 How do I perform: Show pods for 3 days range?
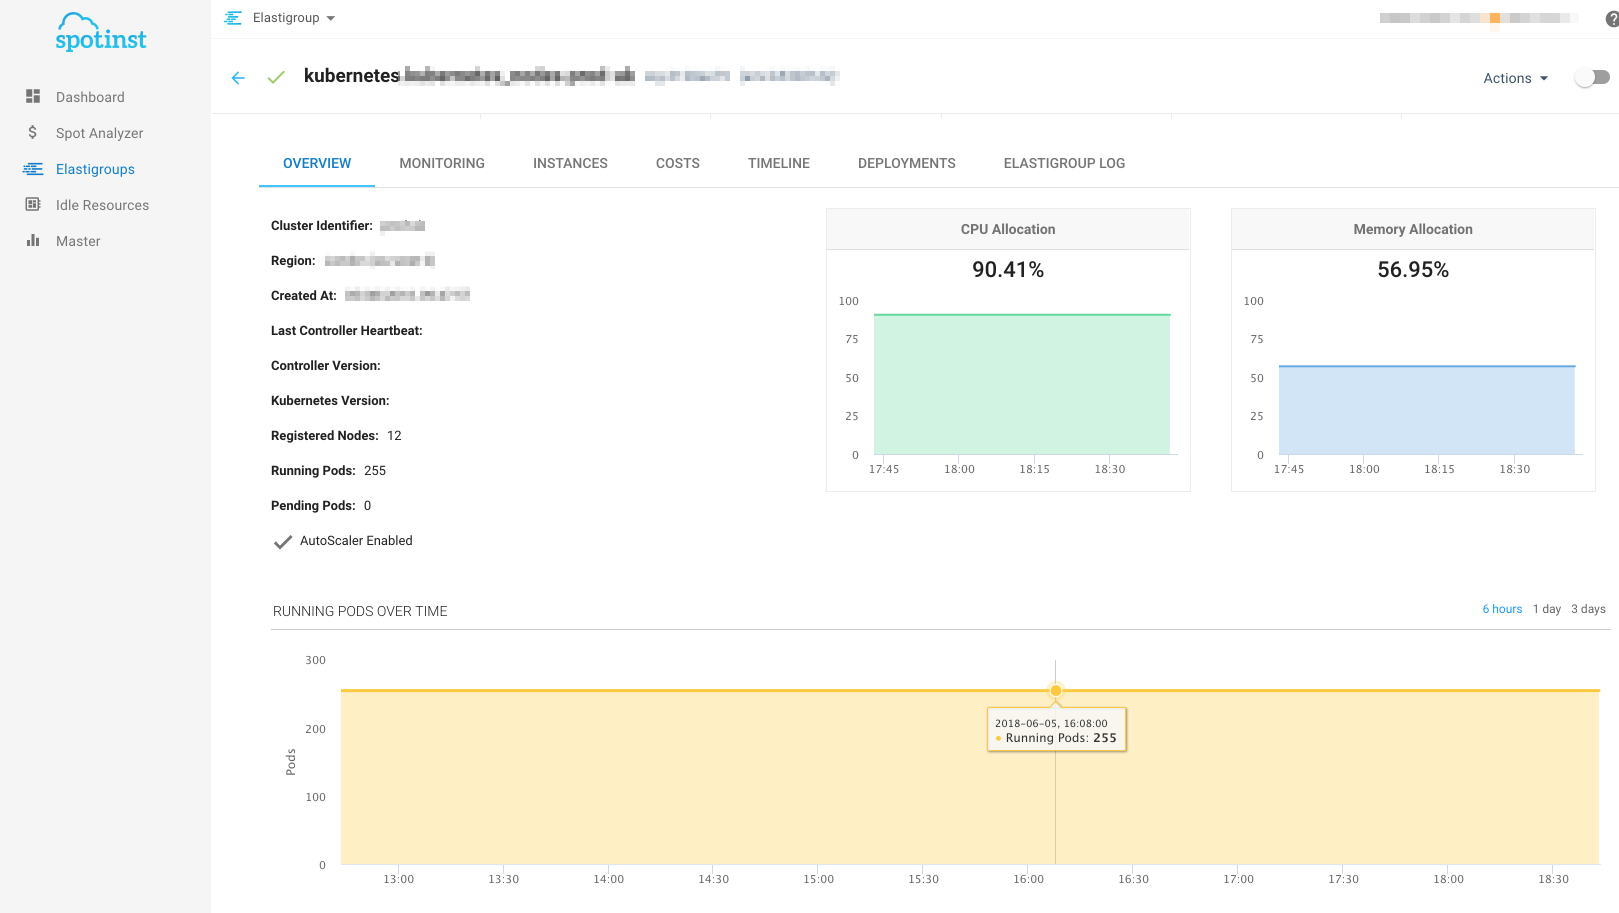1588,609
